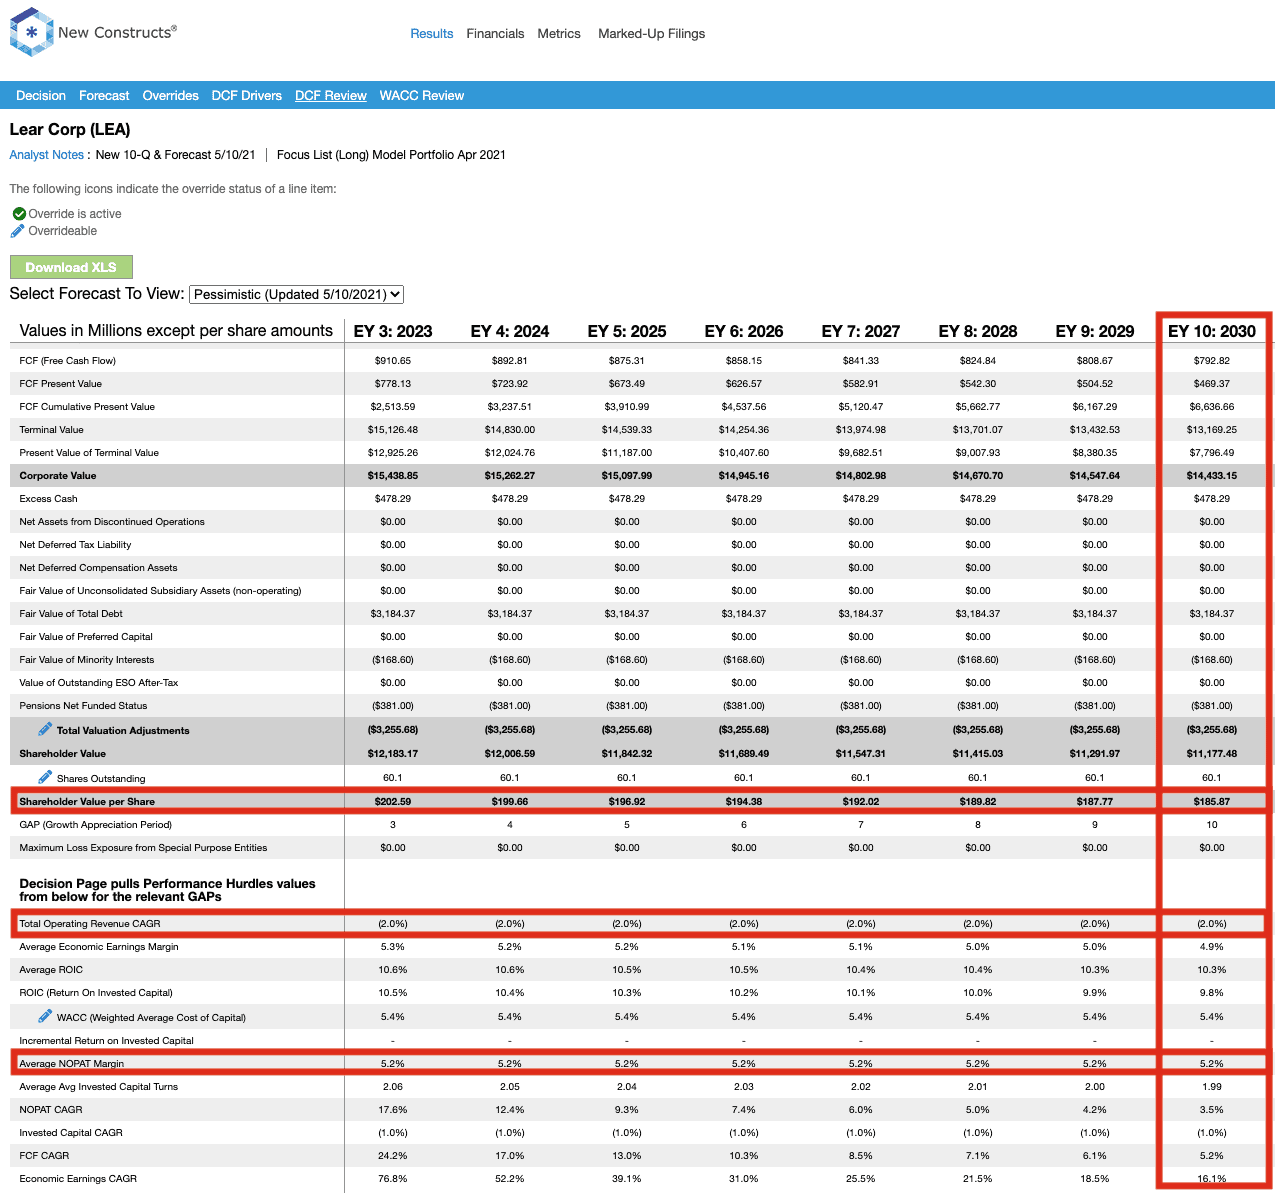Select DCF Review in the blue navigation bar

[x=331, y=96]
